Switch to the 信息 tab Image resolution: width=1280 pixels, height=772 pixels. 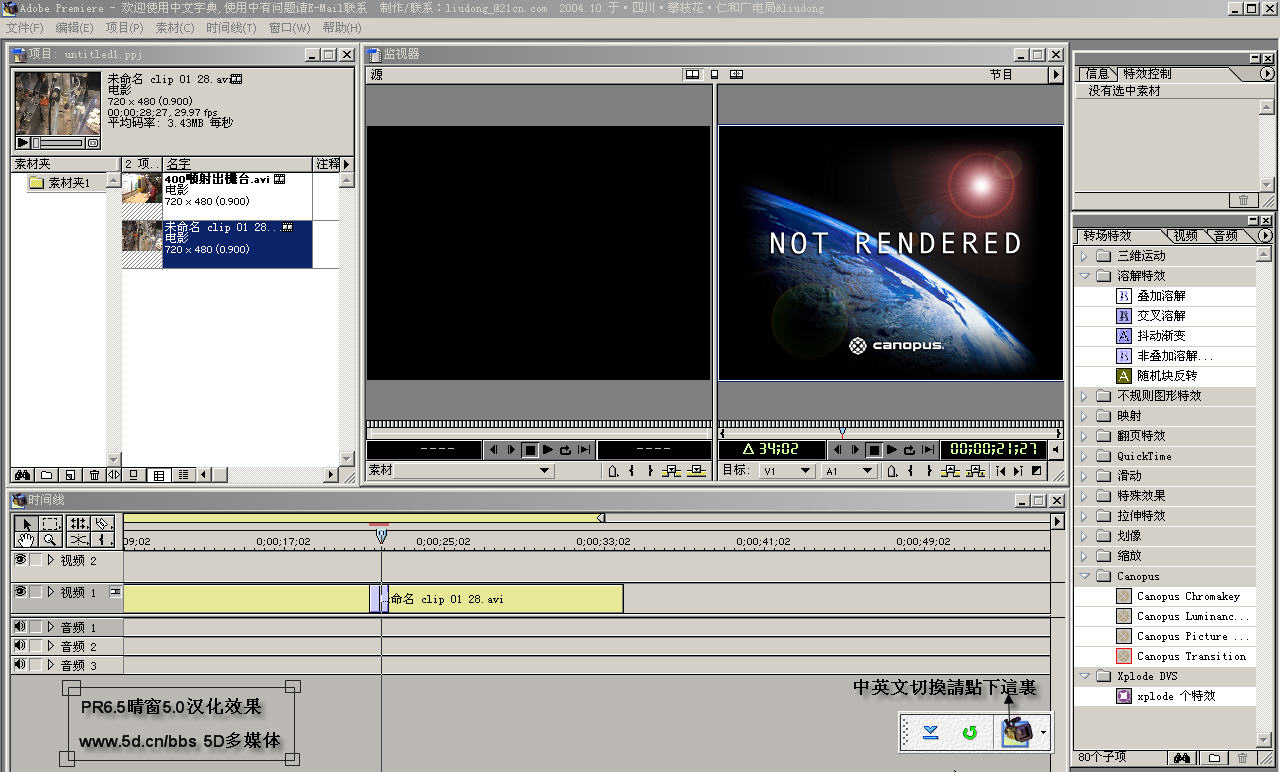(1097, 74)
